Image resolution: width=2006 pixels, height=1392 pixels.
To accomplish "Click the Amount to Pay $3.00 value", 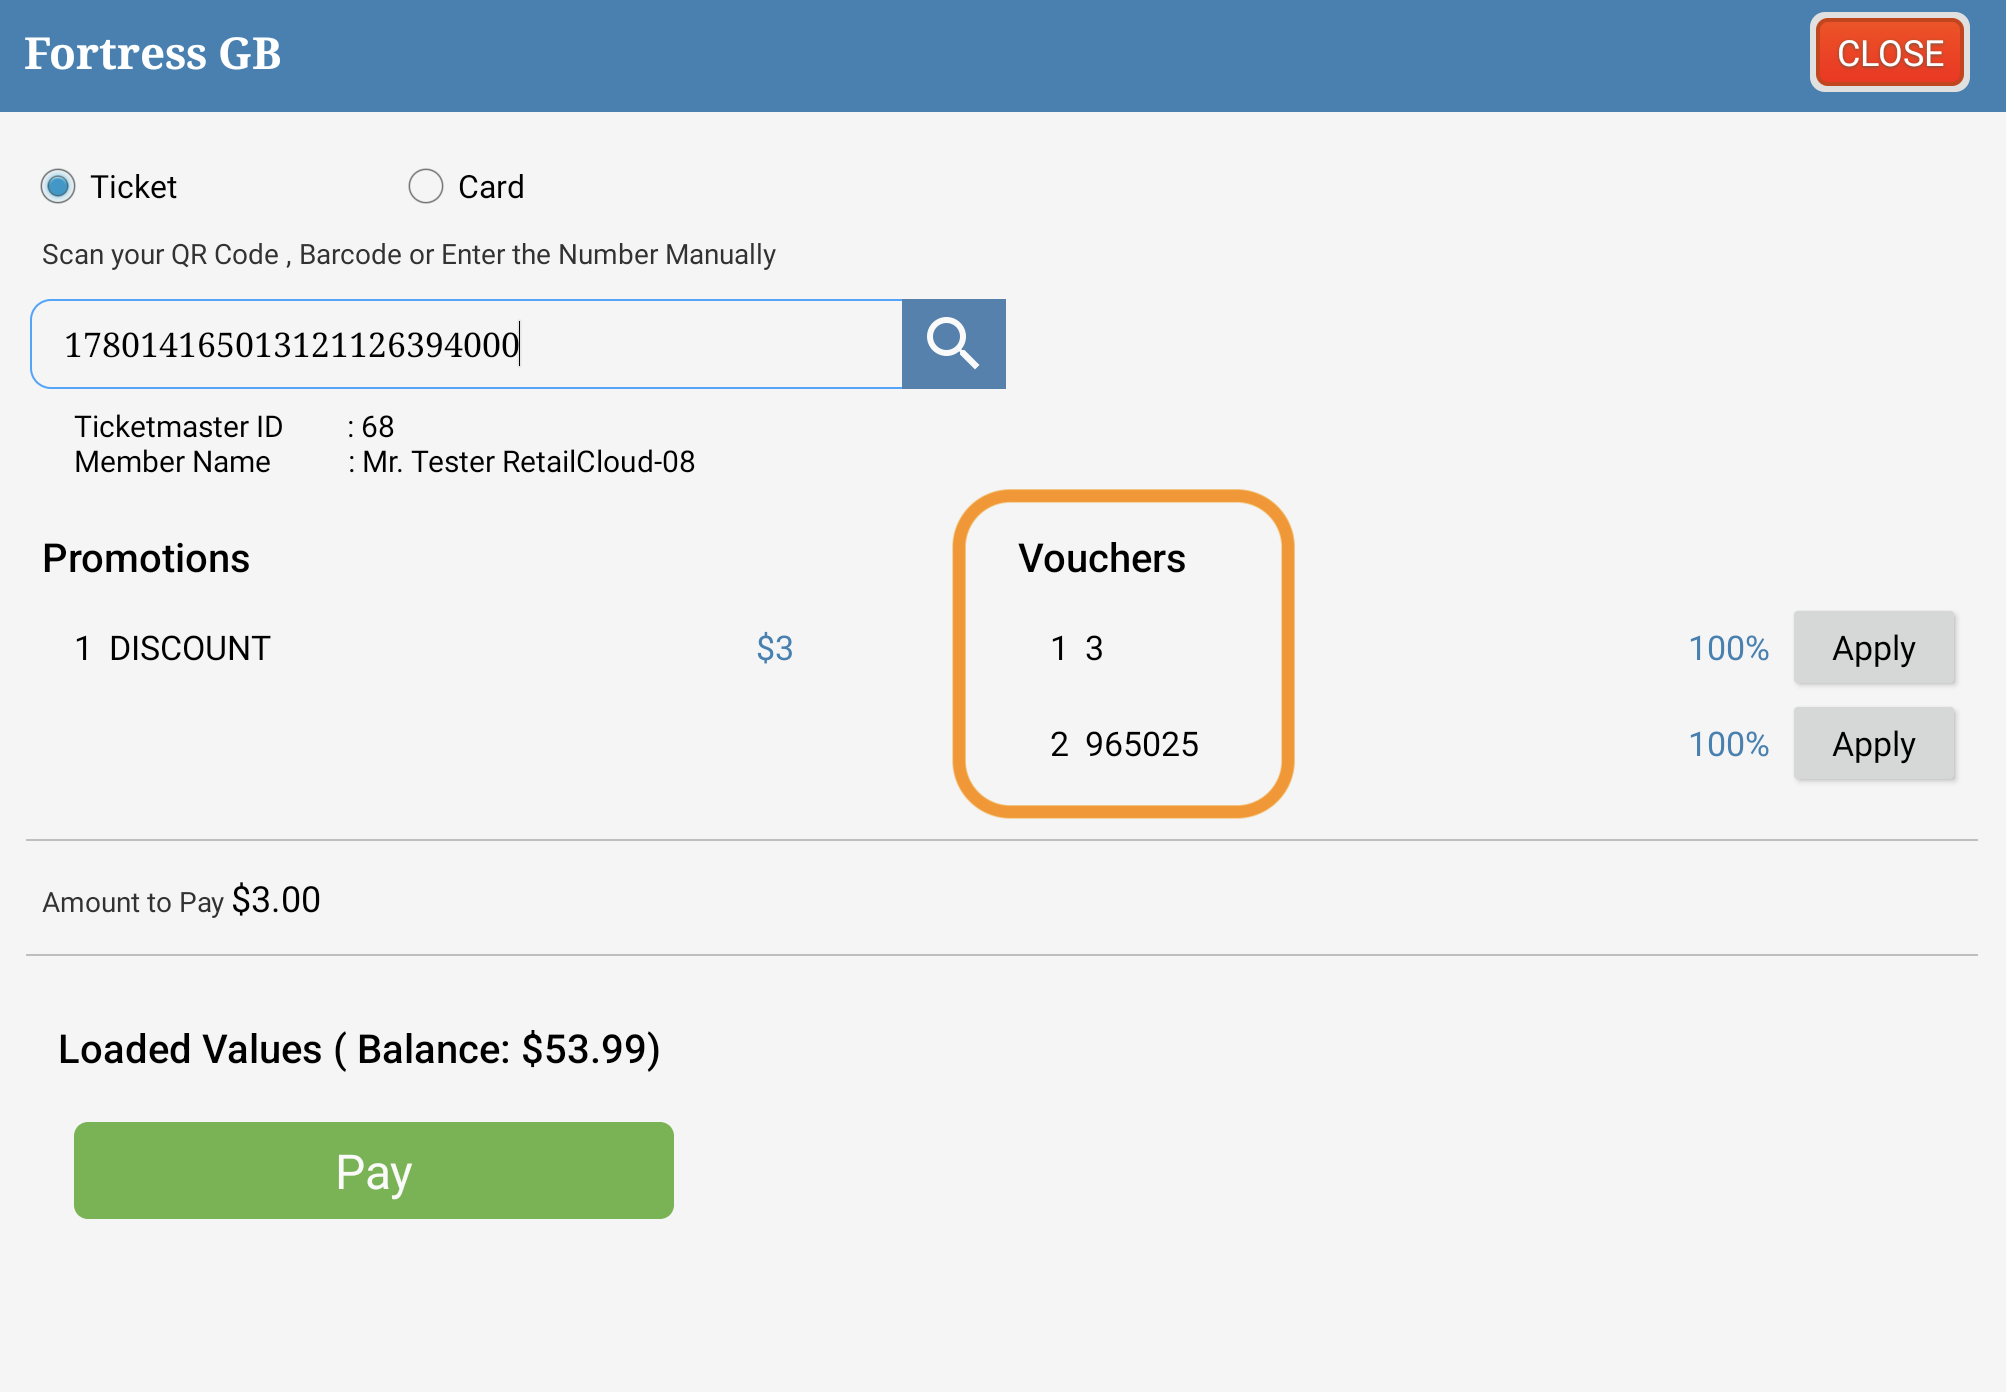I will pos(276,900).
